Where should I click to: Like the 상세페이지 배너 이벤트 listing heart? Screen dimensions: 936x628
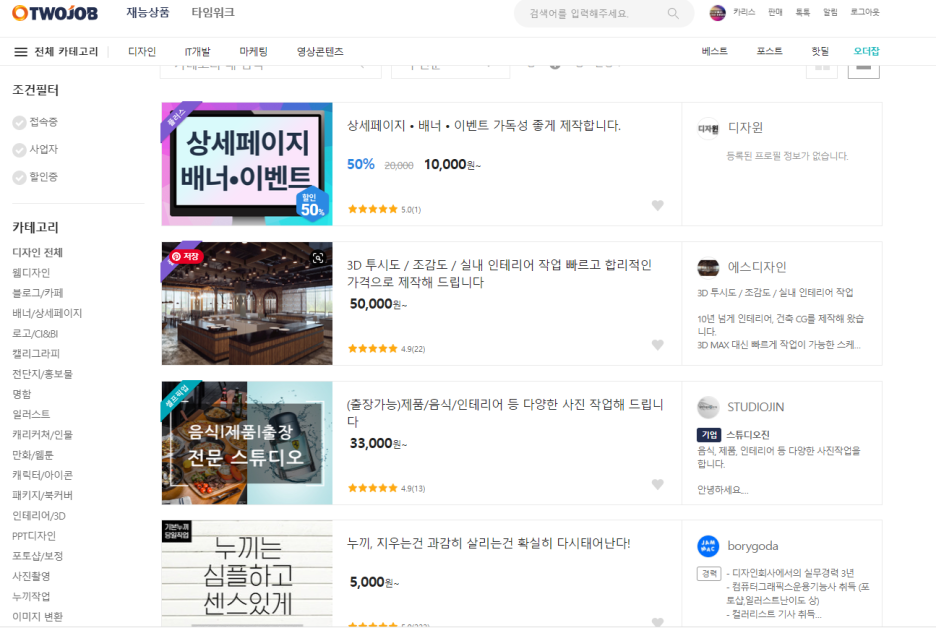tap(657, 205)
